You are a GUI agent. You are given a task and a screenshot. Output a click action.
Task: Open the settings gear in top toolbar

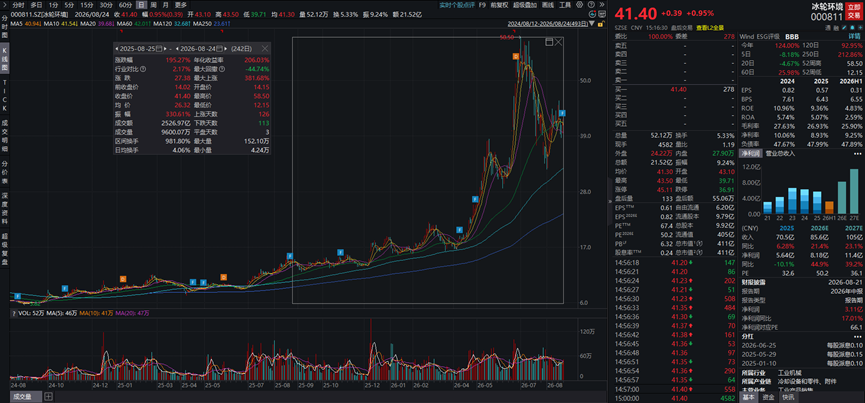click(x=579, y=4)
